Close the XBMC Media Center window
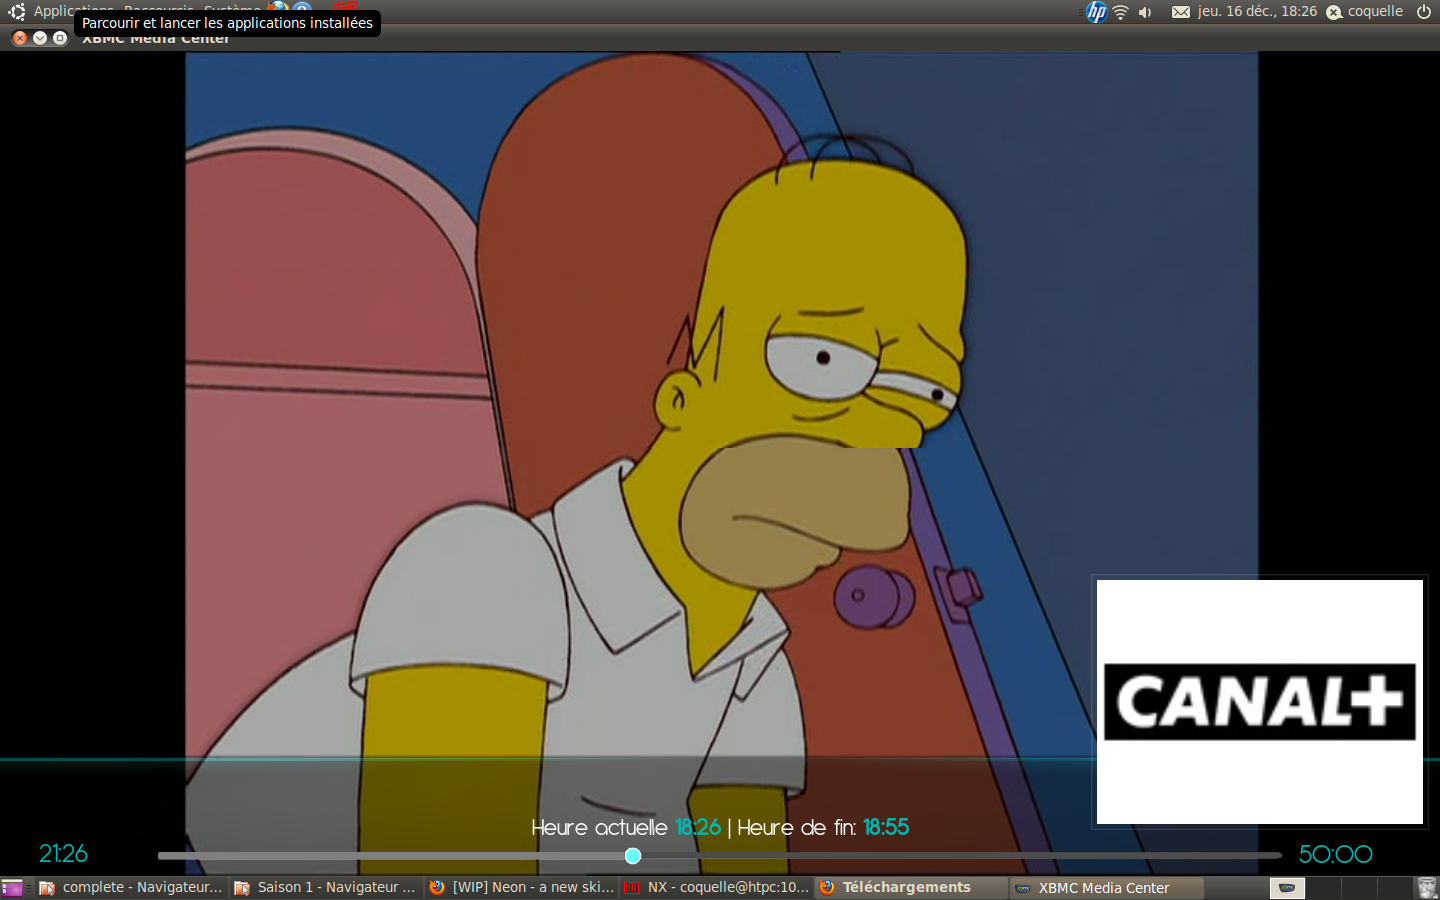This screenshot has height=900, width=1440. [x=20, y=38]
